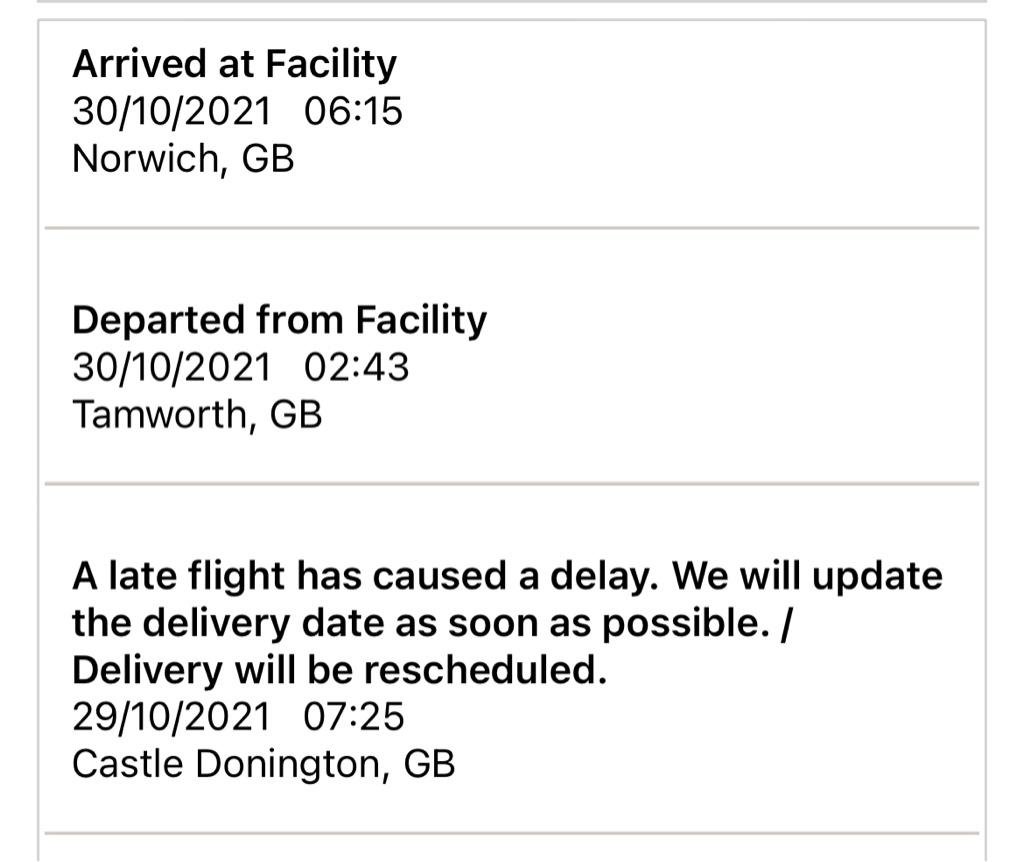Click the 30/10/2021 date in the Norwich entry

[171, 111]
